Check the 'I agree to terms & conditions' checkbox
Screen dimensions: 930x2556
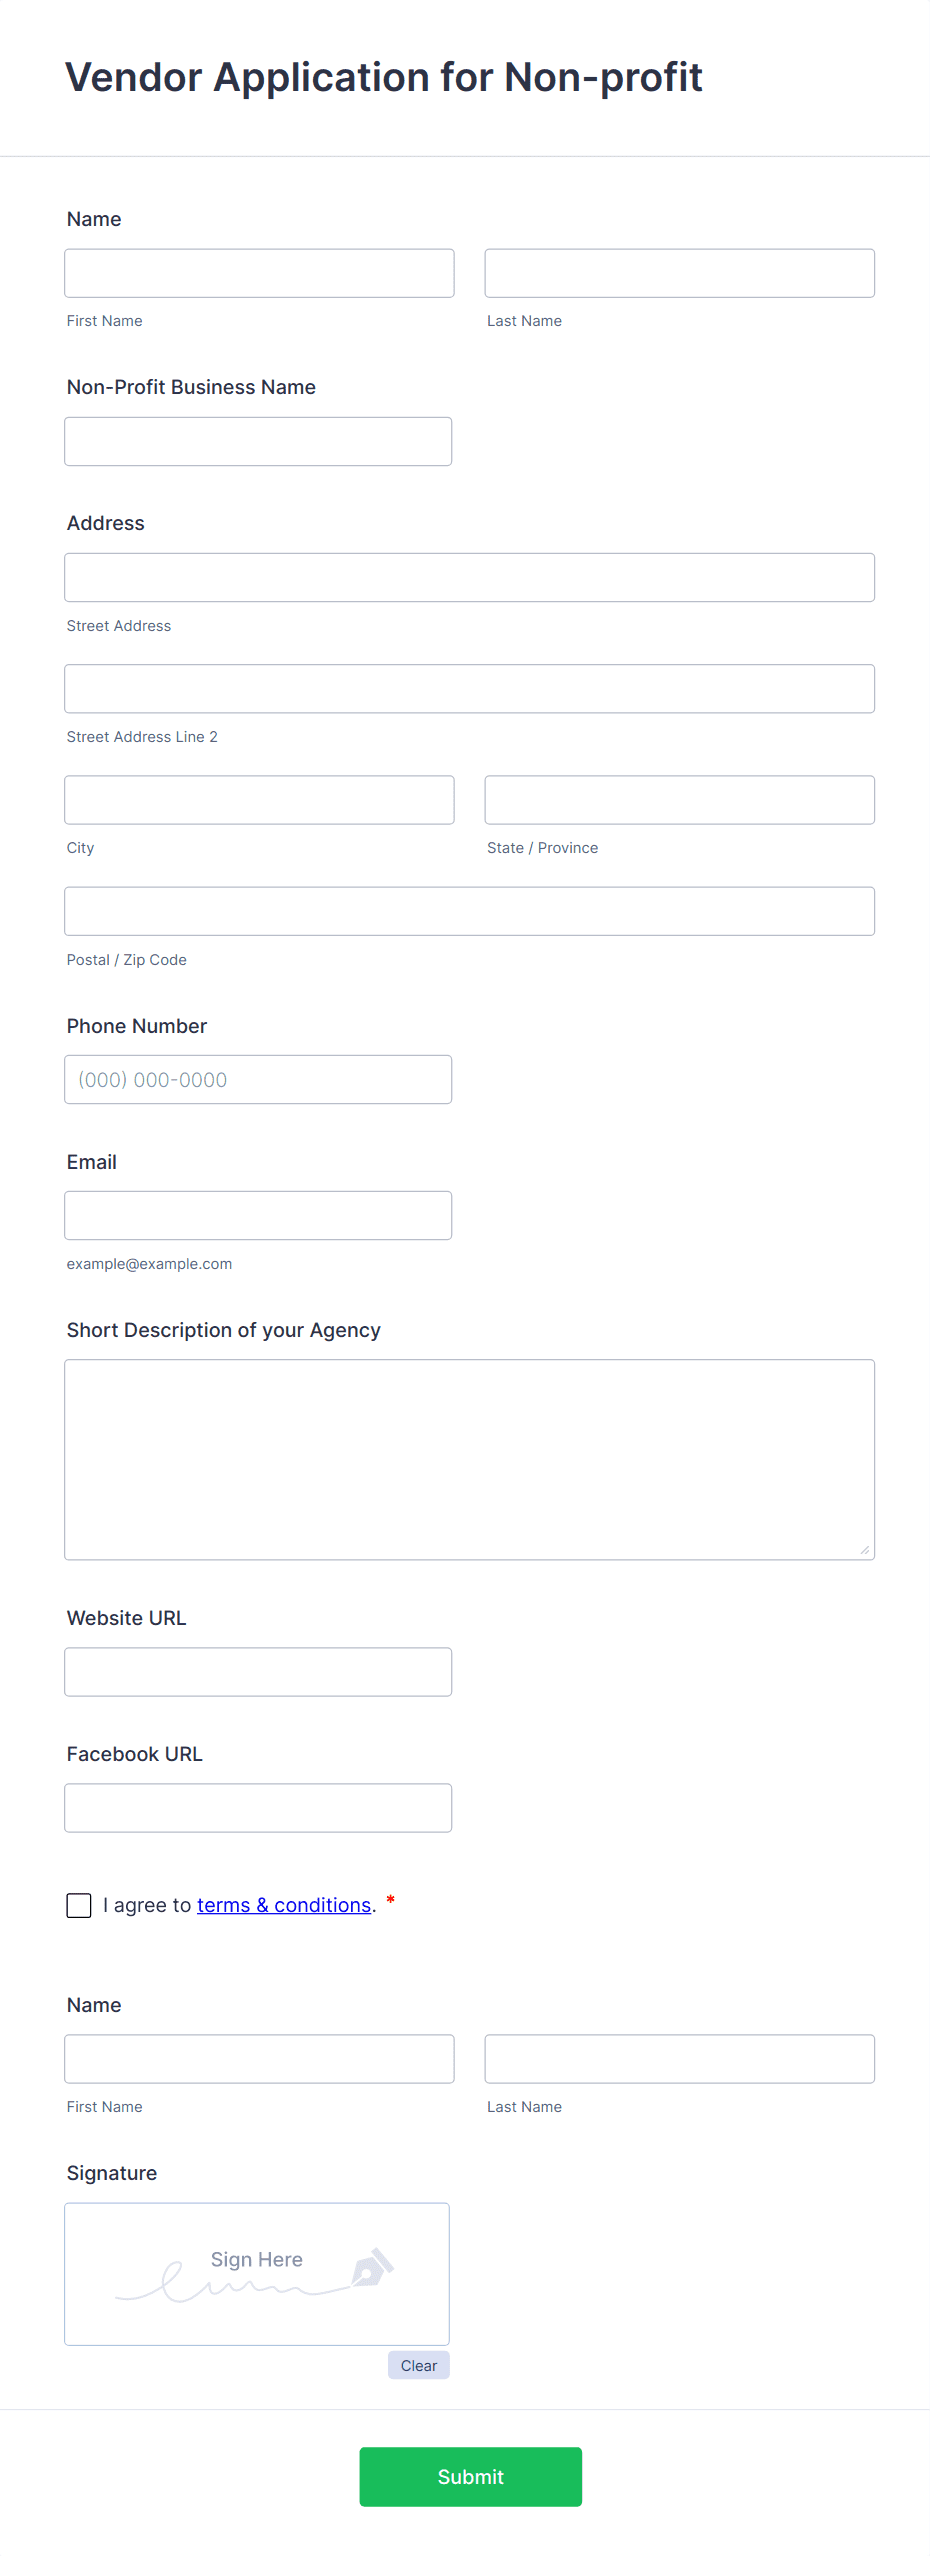click(x=79, y=1904)
